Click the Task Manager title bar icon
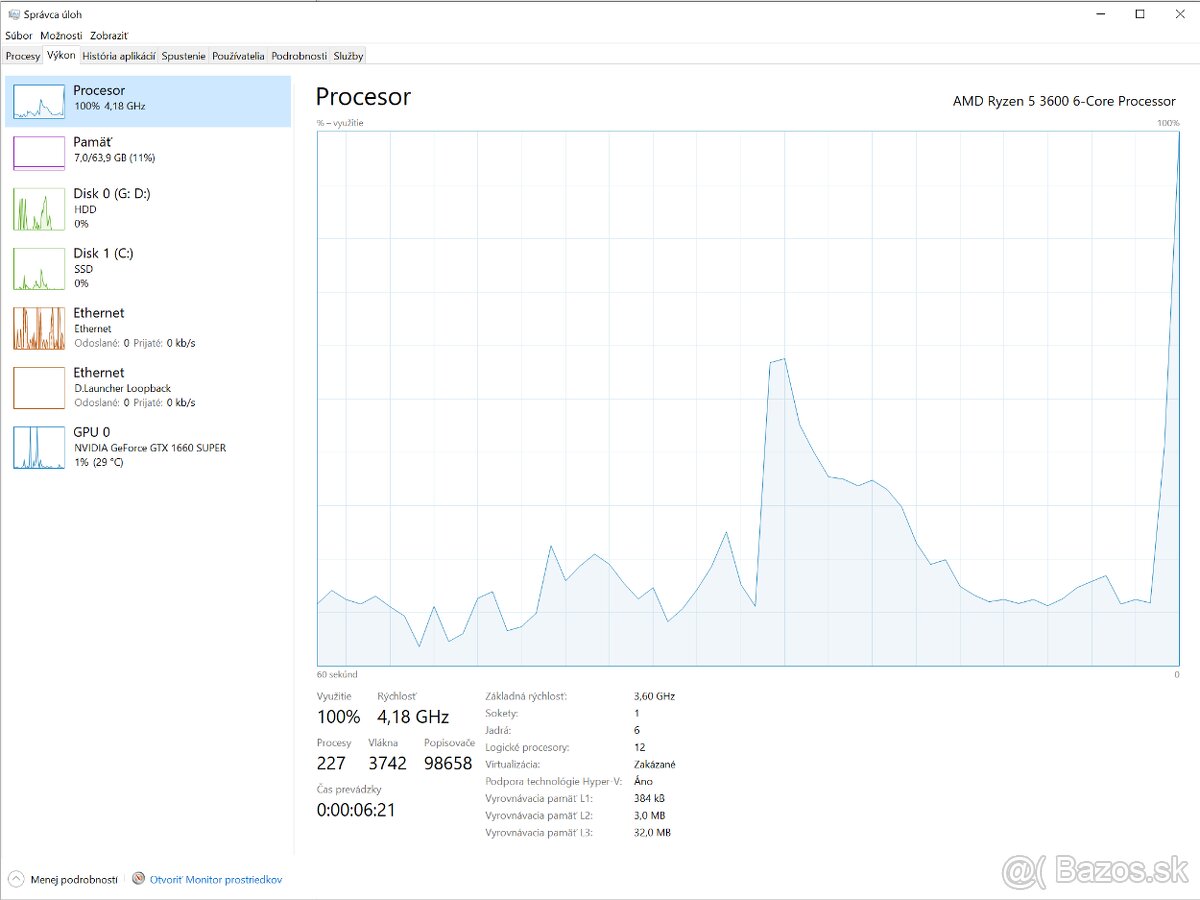Viewport: 1200px width, 900px height. point(13,14)
